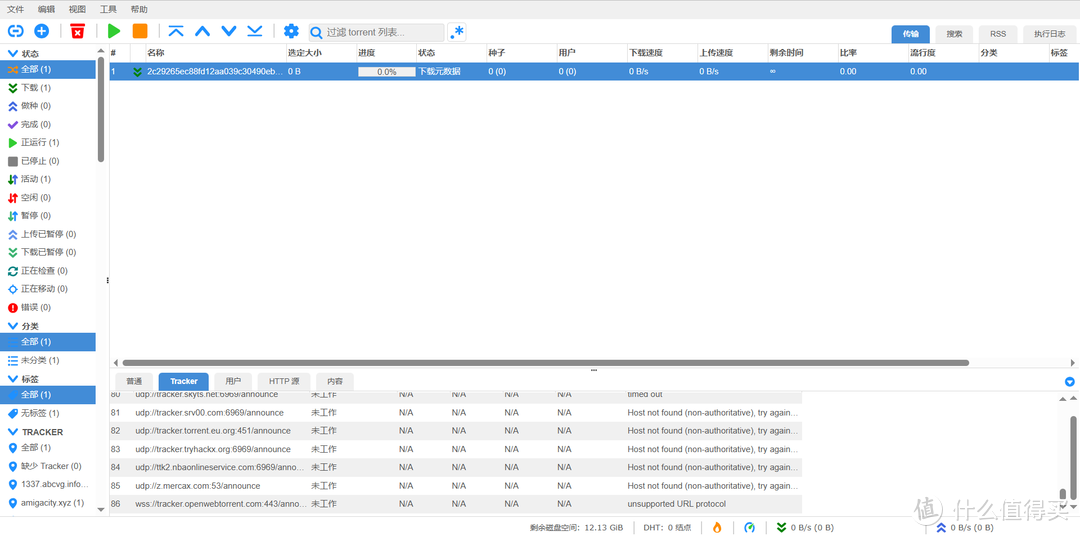This screenshot has width=1080, height=536.
Task: Sort by 名称 column header
Action: 216,53
